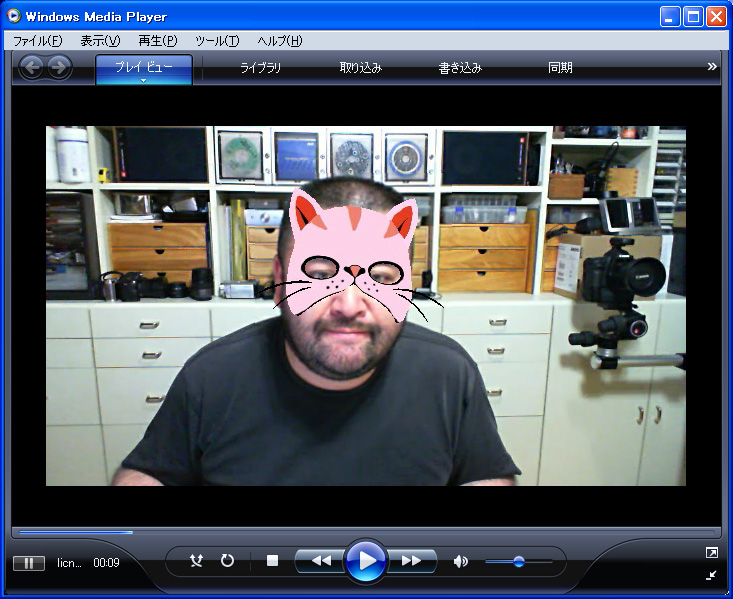The height and width of the screenshot is (599, 733).
Task: Click the Next (fast forward) button
Action: coord(411,561)
